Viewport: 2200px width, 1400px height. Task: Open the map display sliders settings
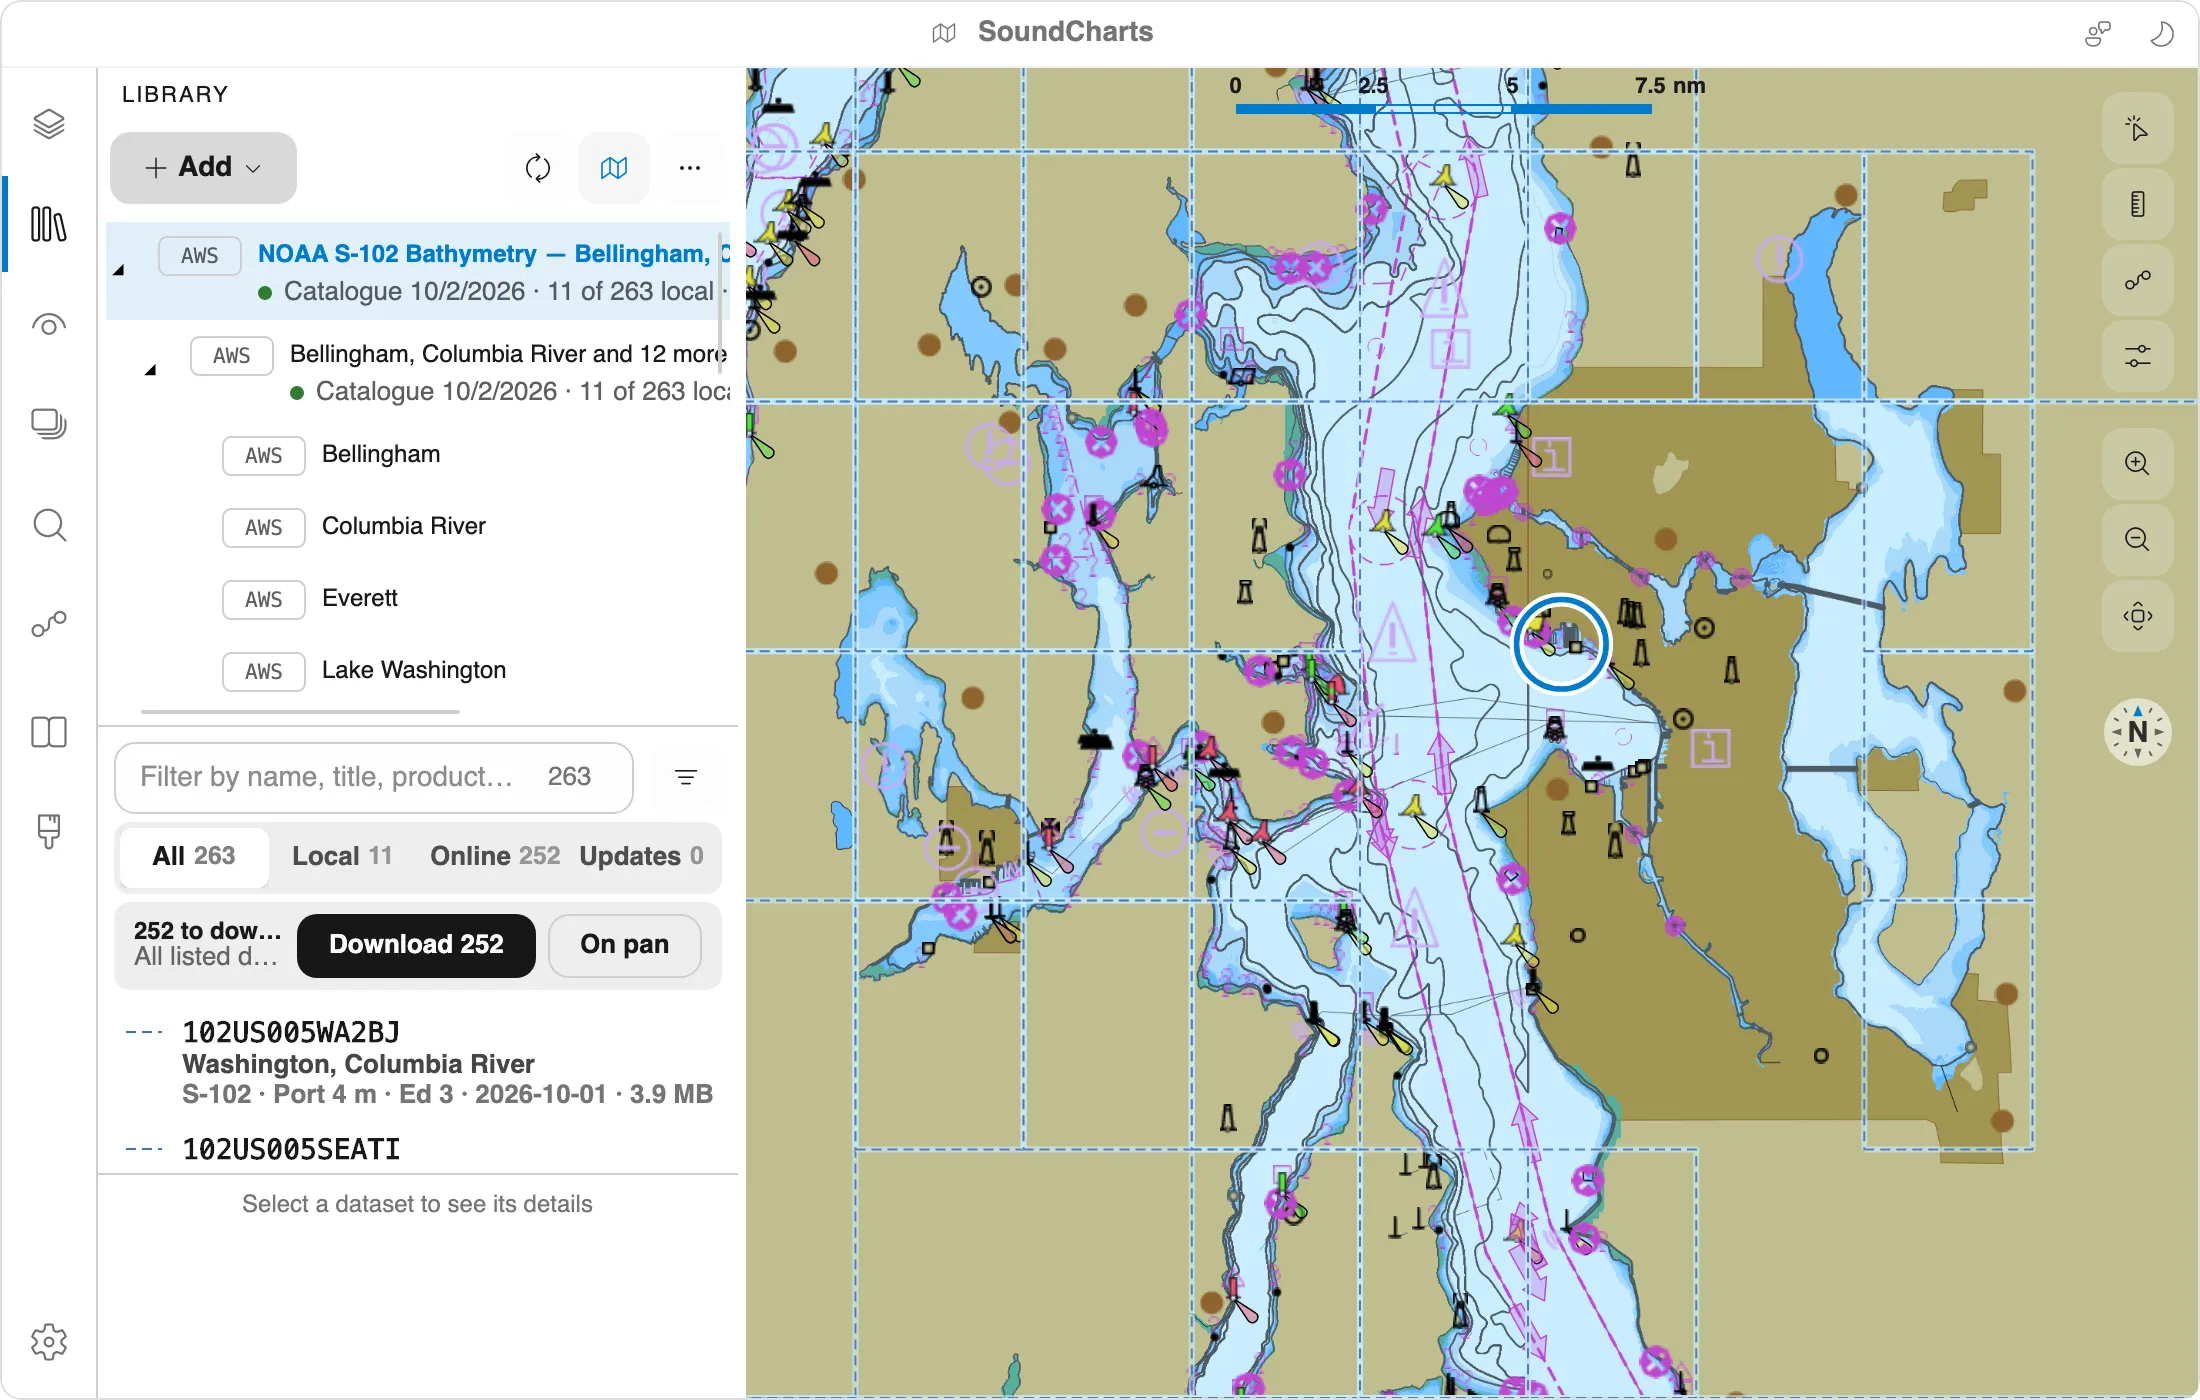point(2137,356)
